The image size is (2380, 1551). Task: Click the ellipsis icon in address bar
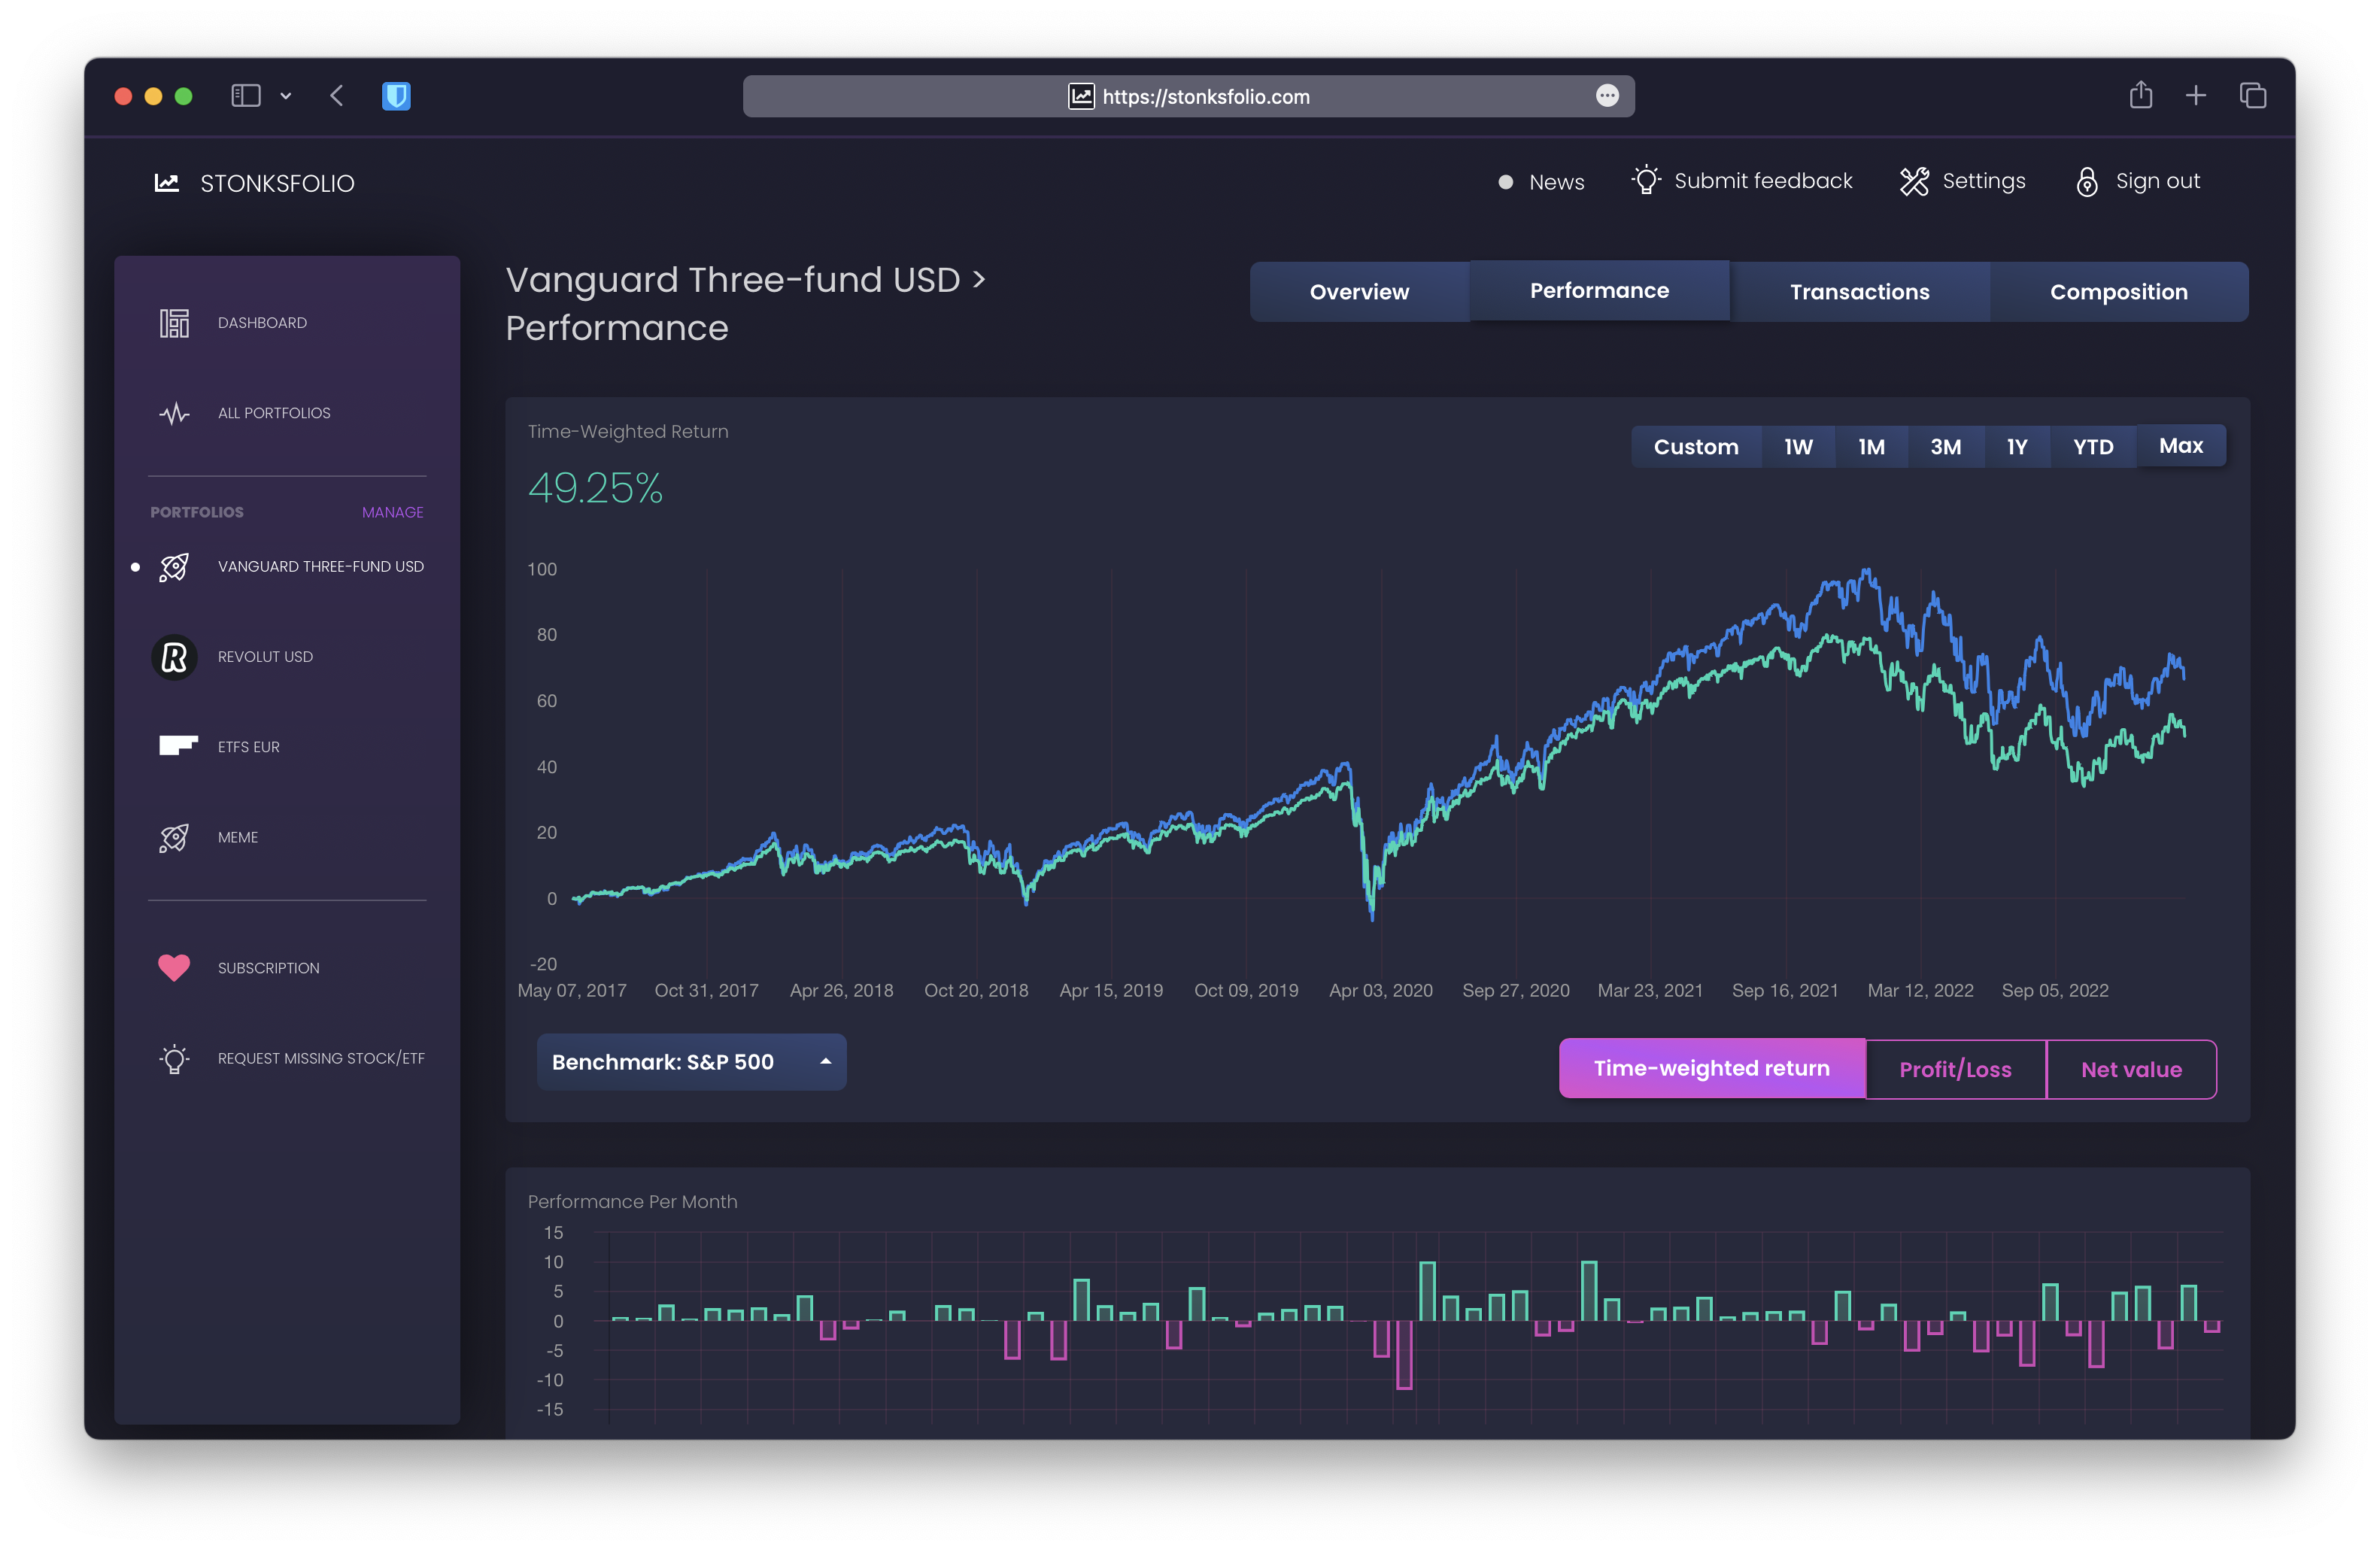[x=1607, y=96]
